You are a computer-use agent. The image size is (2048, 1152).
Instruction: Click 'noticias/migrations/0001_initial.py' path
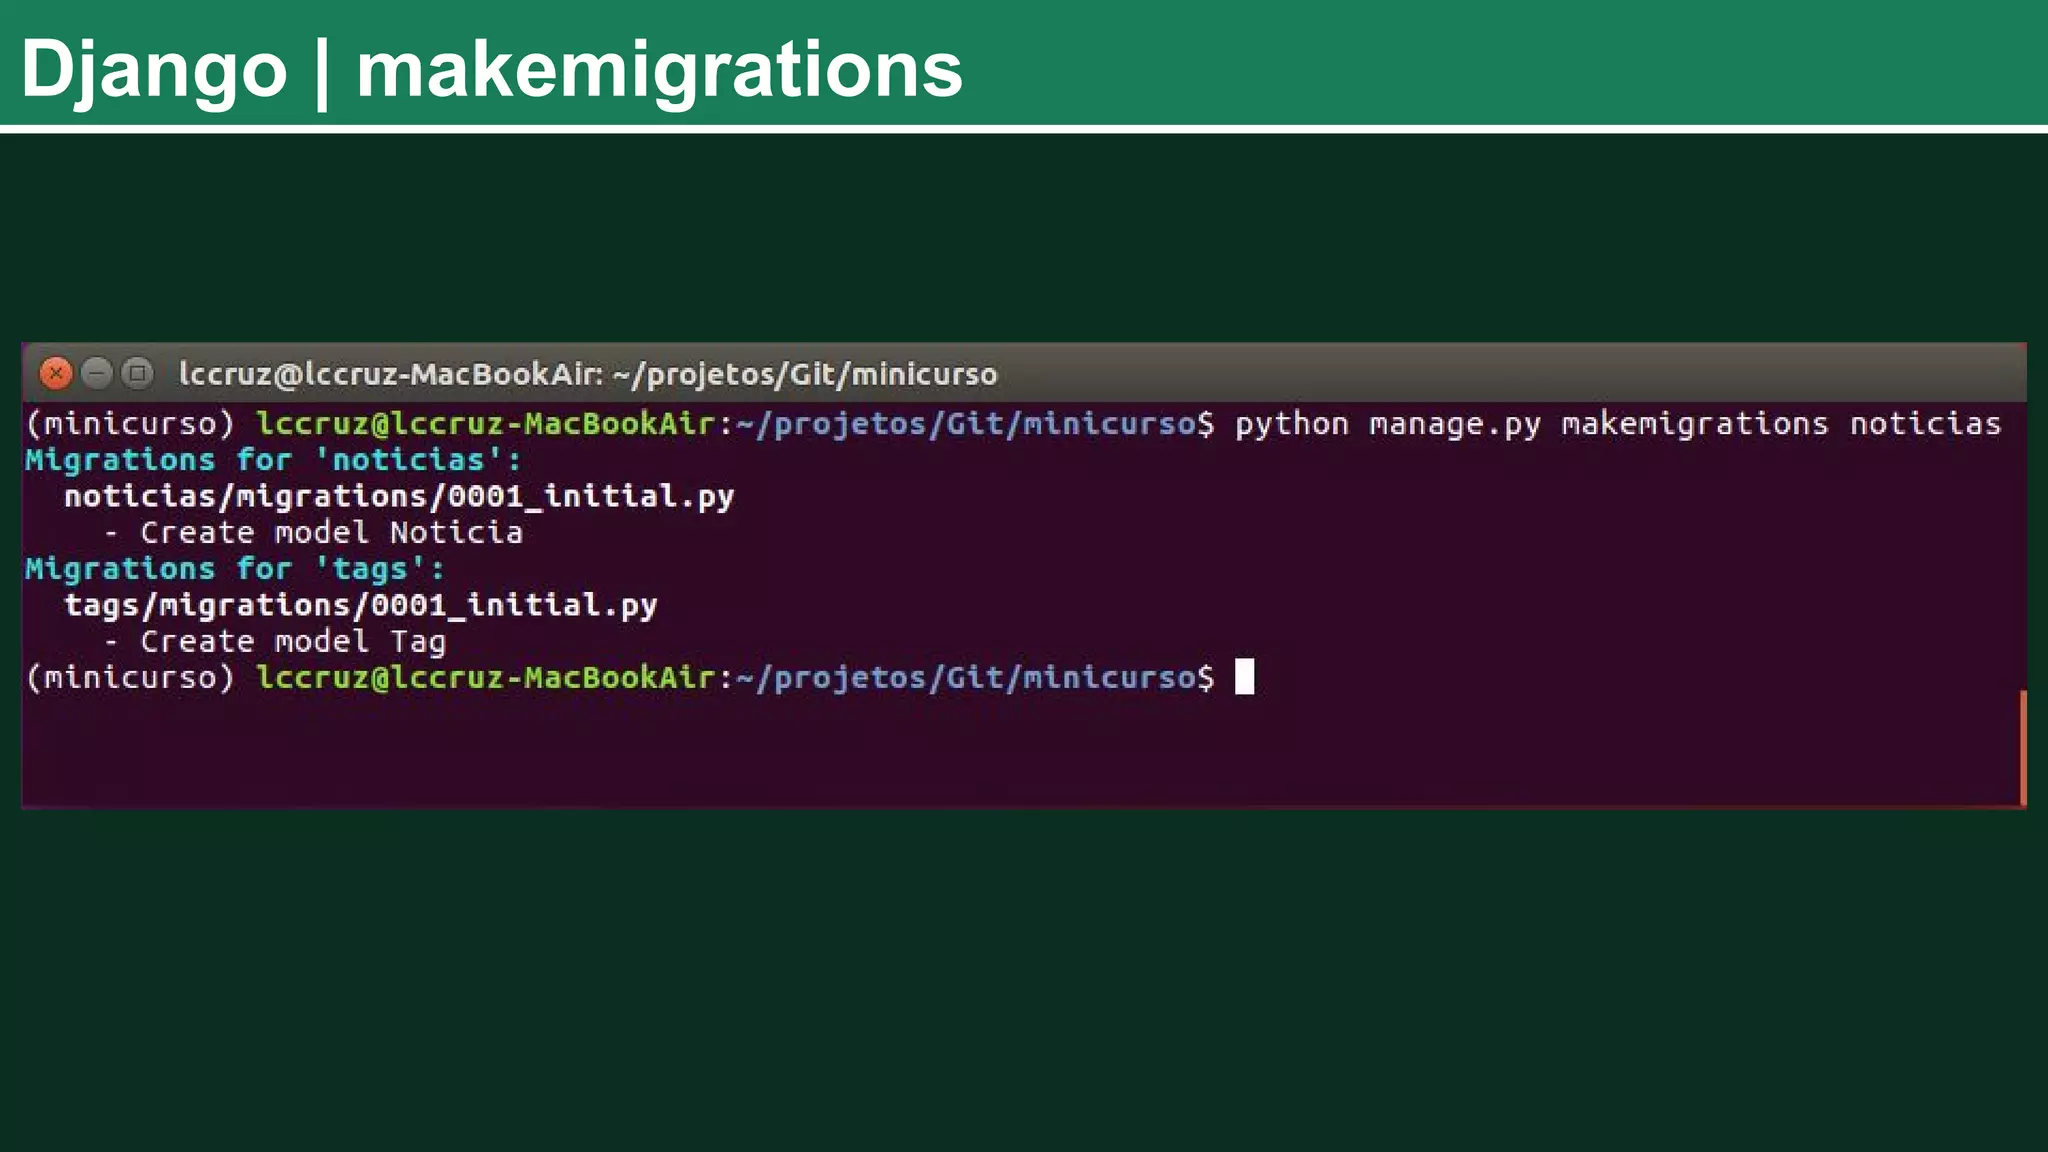(x=399, y=497)
